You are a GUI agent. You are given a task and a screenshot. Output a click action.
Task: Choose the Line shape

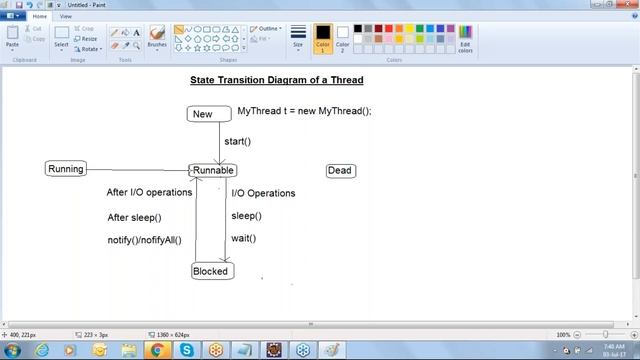point(179,29)
